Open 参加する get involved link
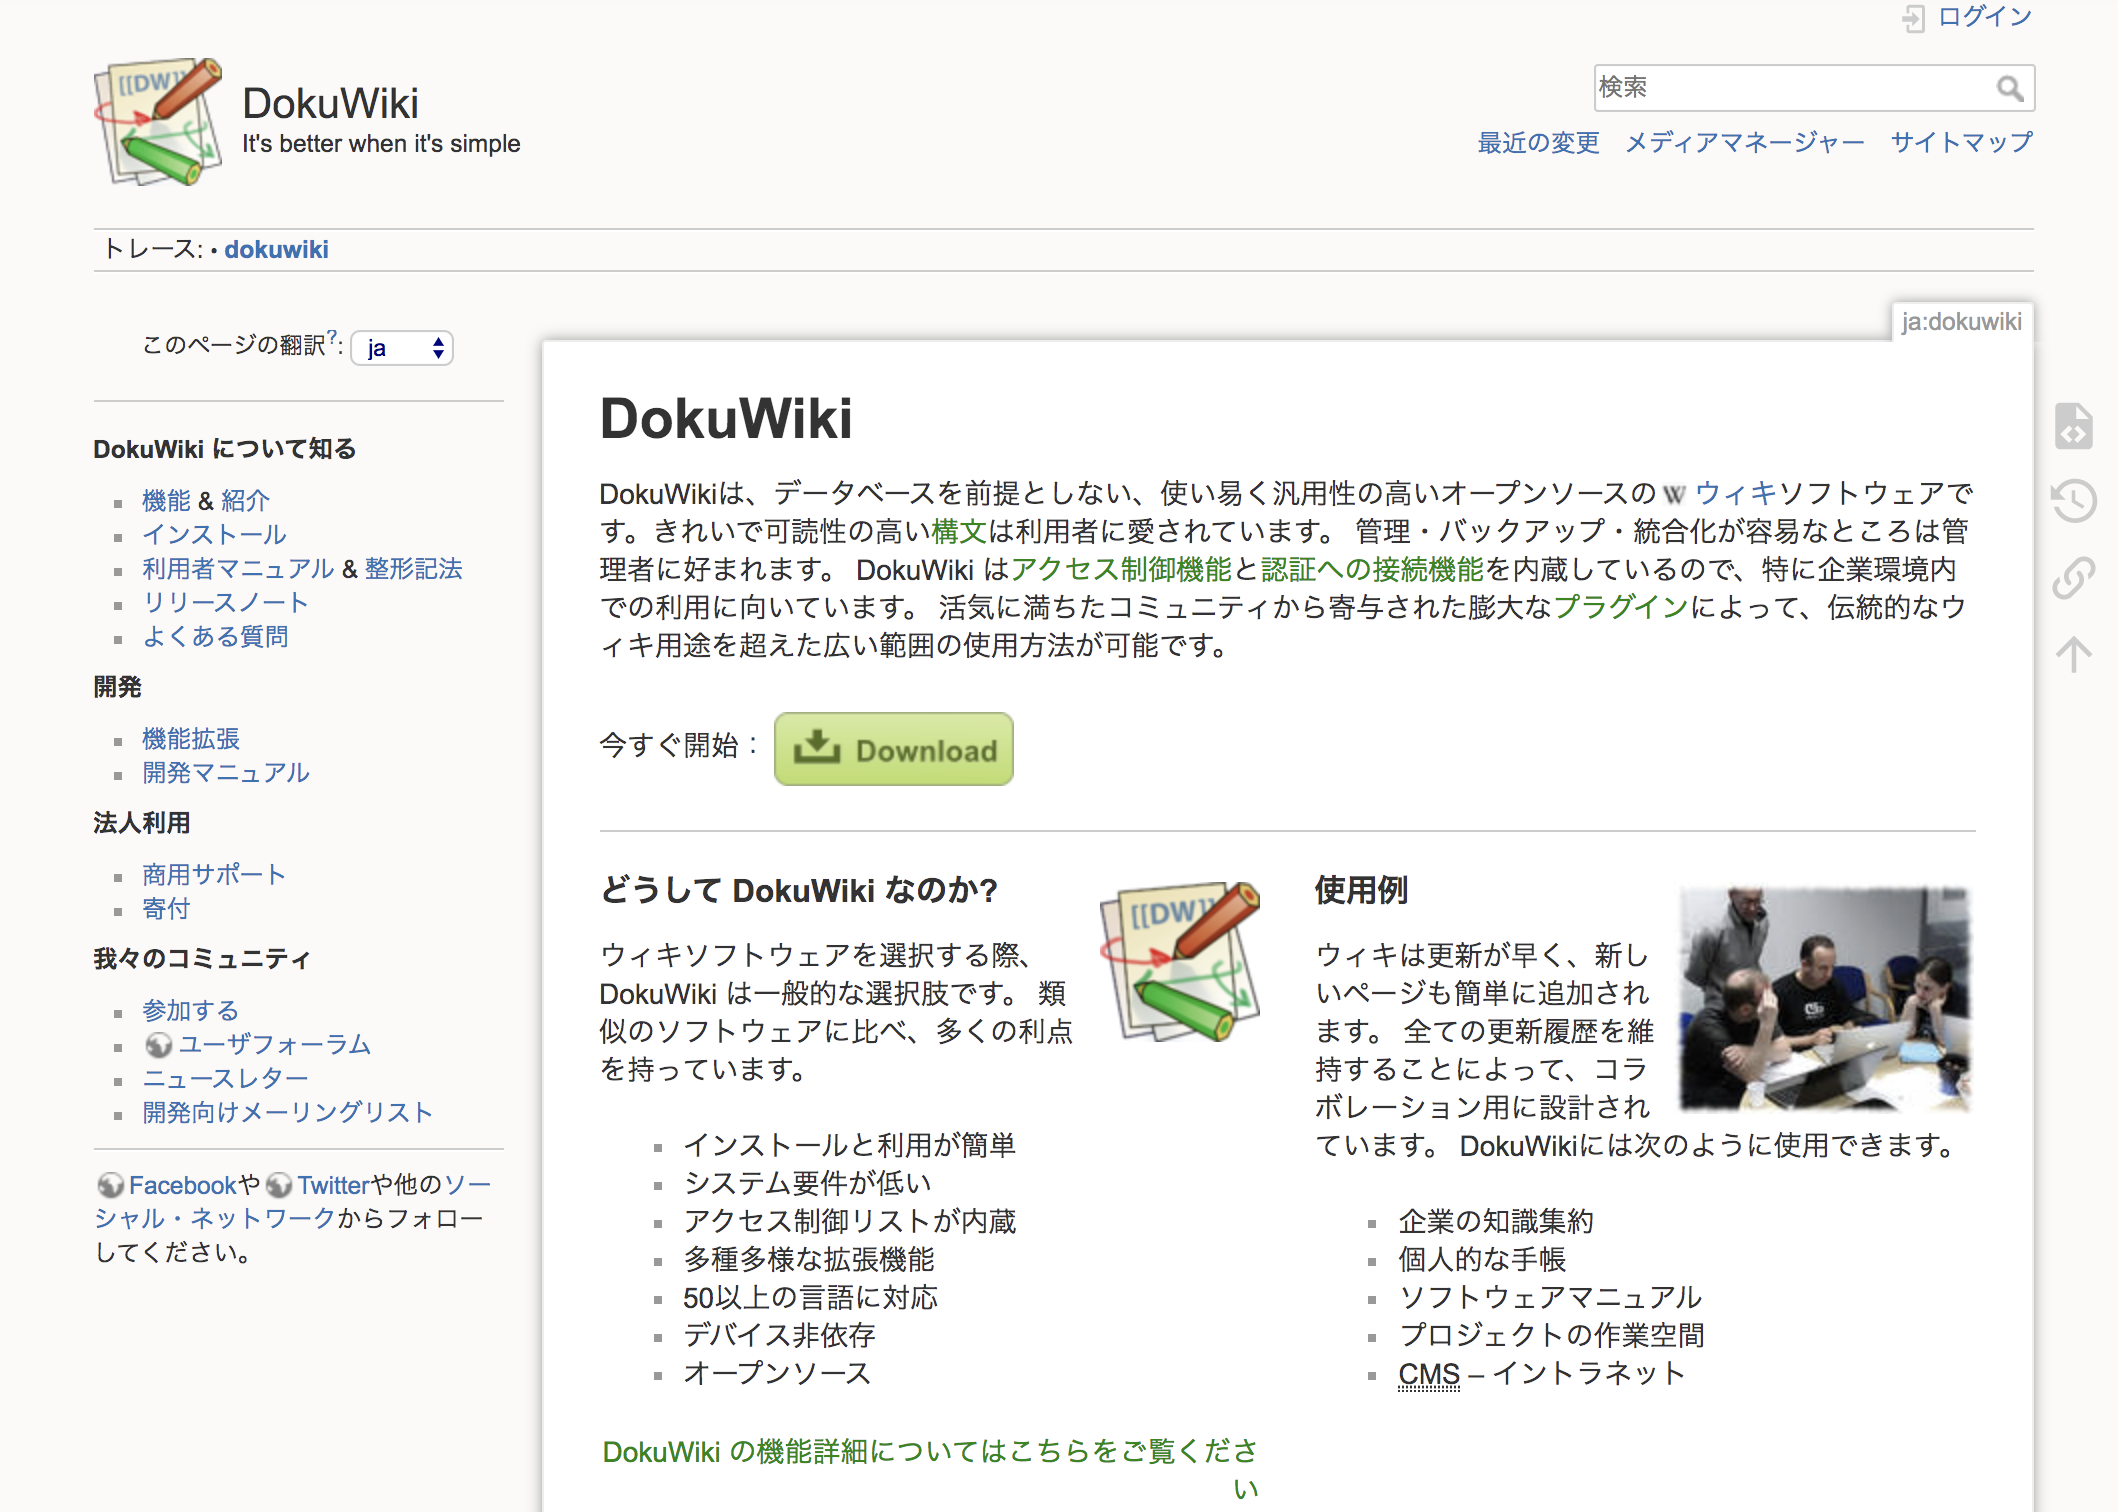The height and width of the screenshot is (1512, 2118). point(190,1010)
